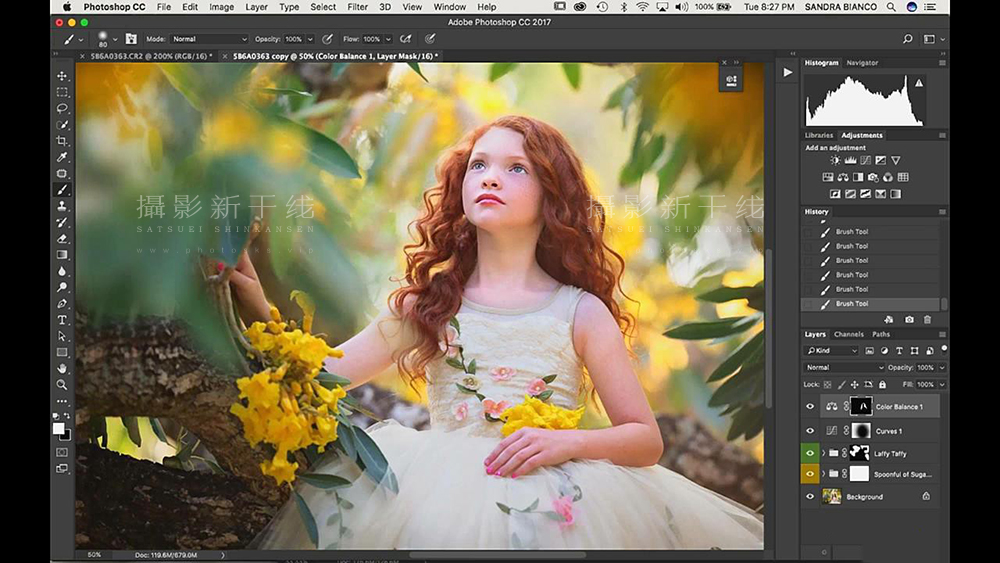1000x563 pixels.
Task: Open the layer Fill dropdown
Action: (942, 384)
